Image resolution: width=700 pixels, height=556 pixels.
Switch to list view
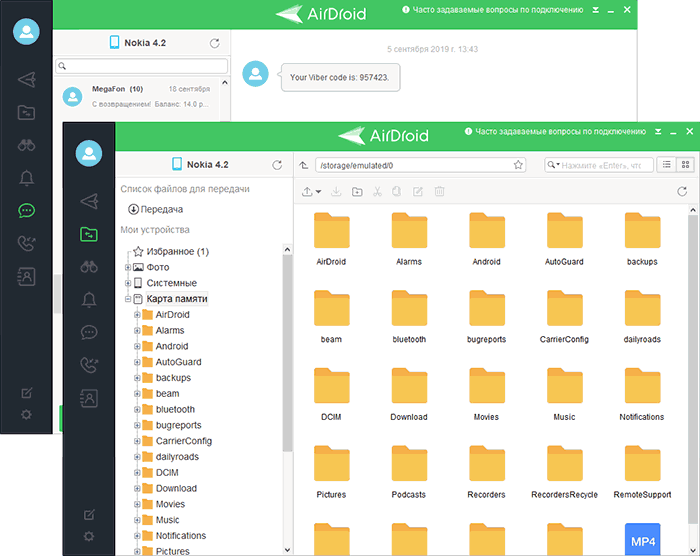point(667,165)
